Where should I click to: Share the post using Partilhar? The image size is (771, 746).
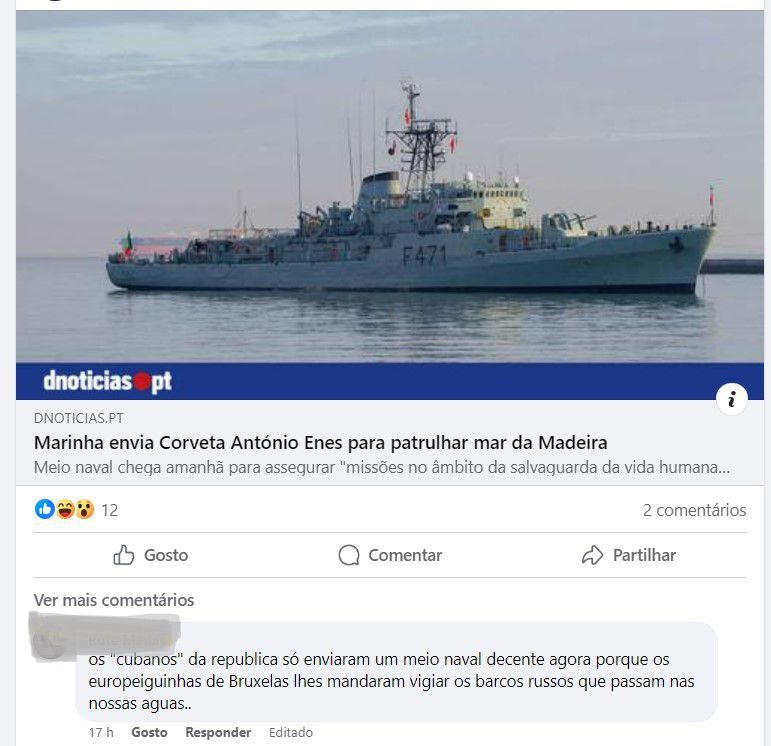pos(629,555)
